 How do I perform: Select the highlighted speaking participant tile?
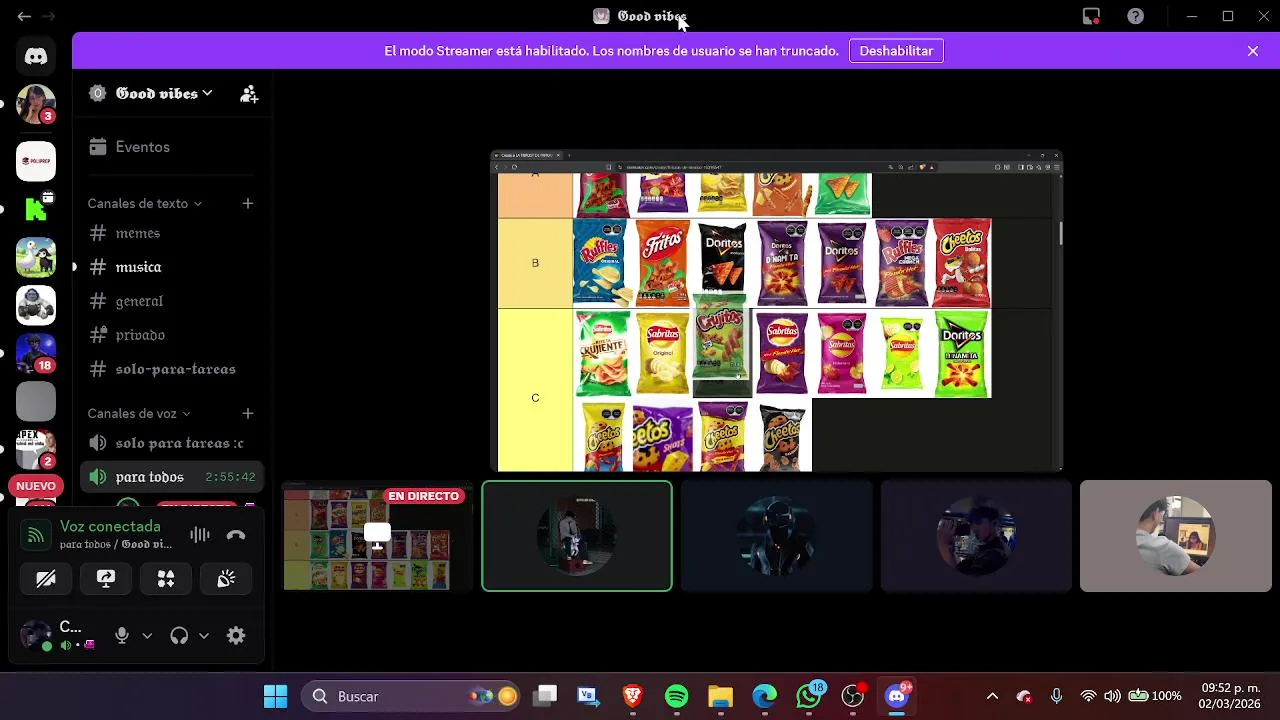(x=577, y=536)
